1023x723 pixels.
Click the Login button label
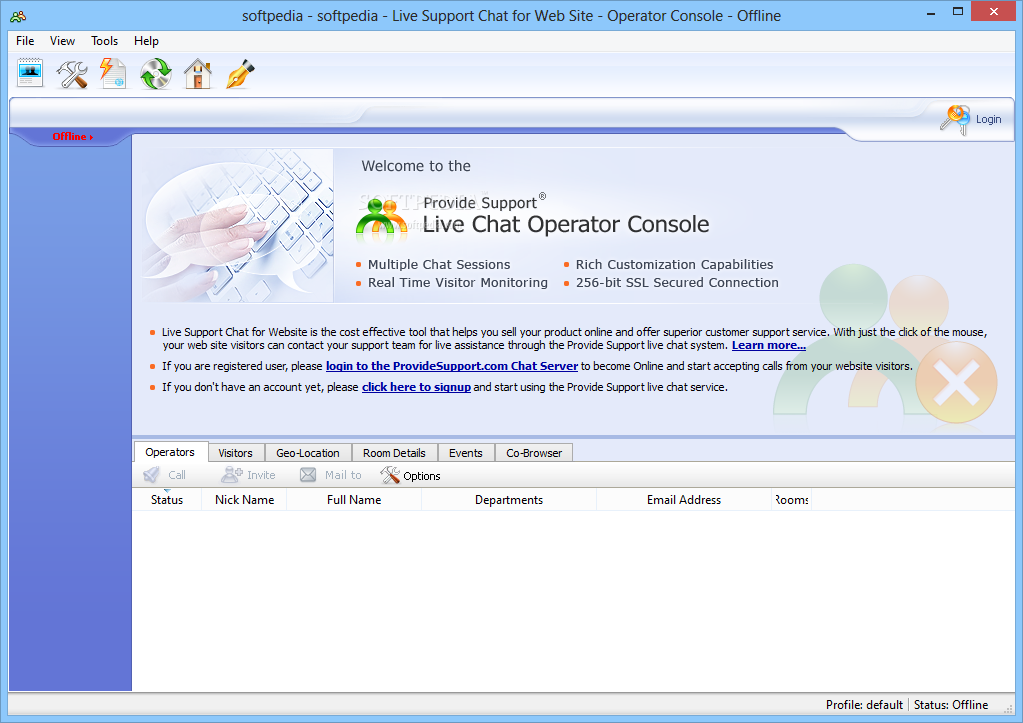pos(988,119)
